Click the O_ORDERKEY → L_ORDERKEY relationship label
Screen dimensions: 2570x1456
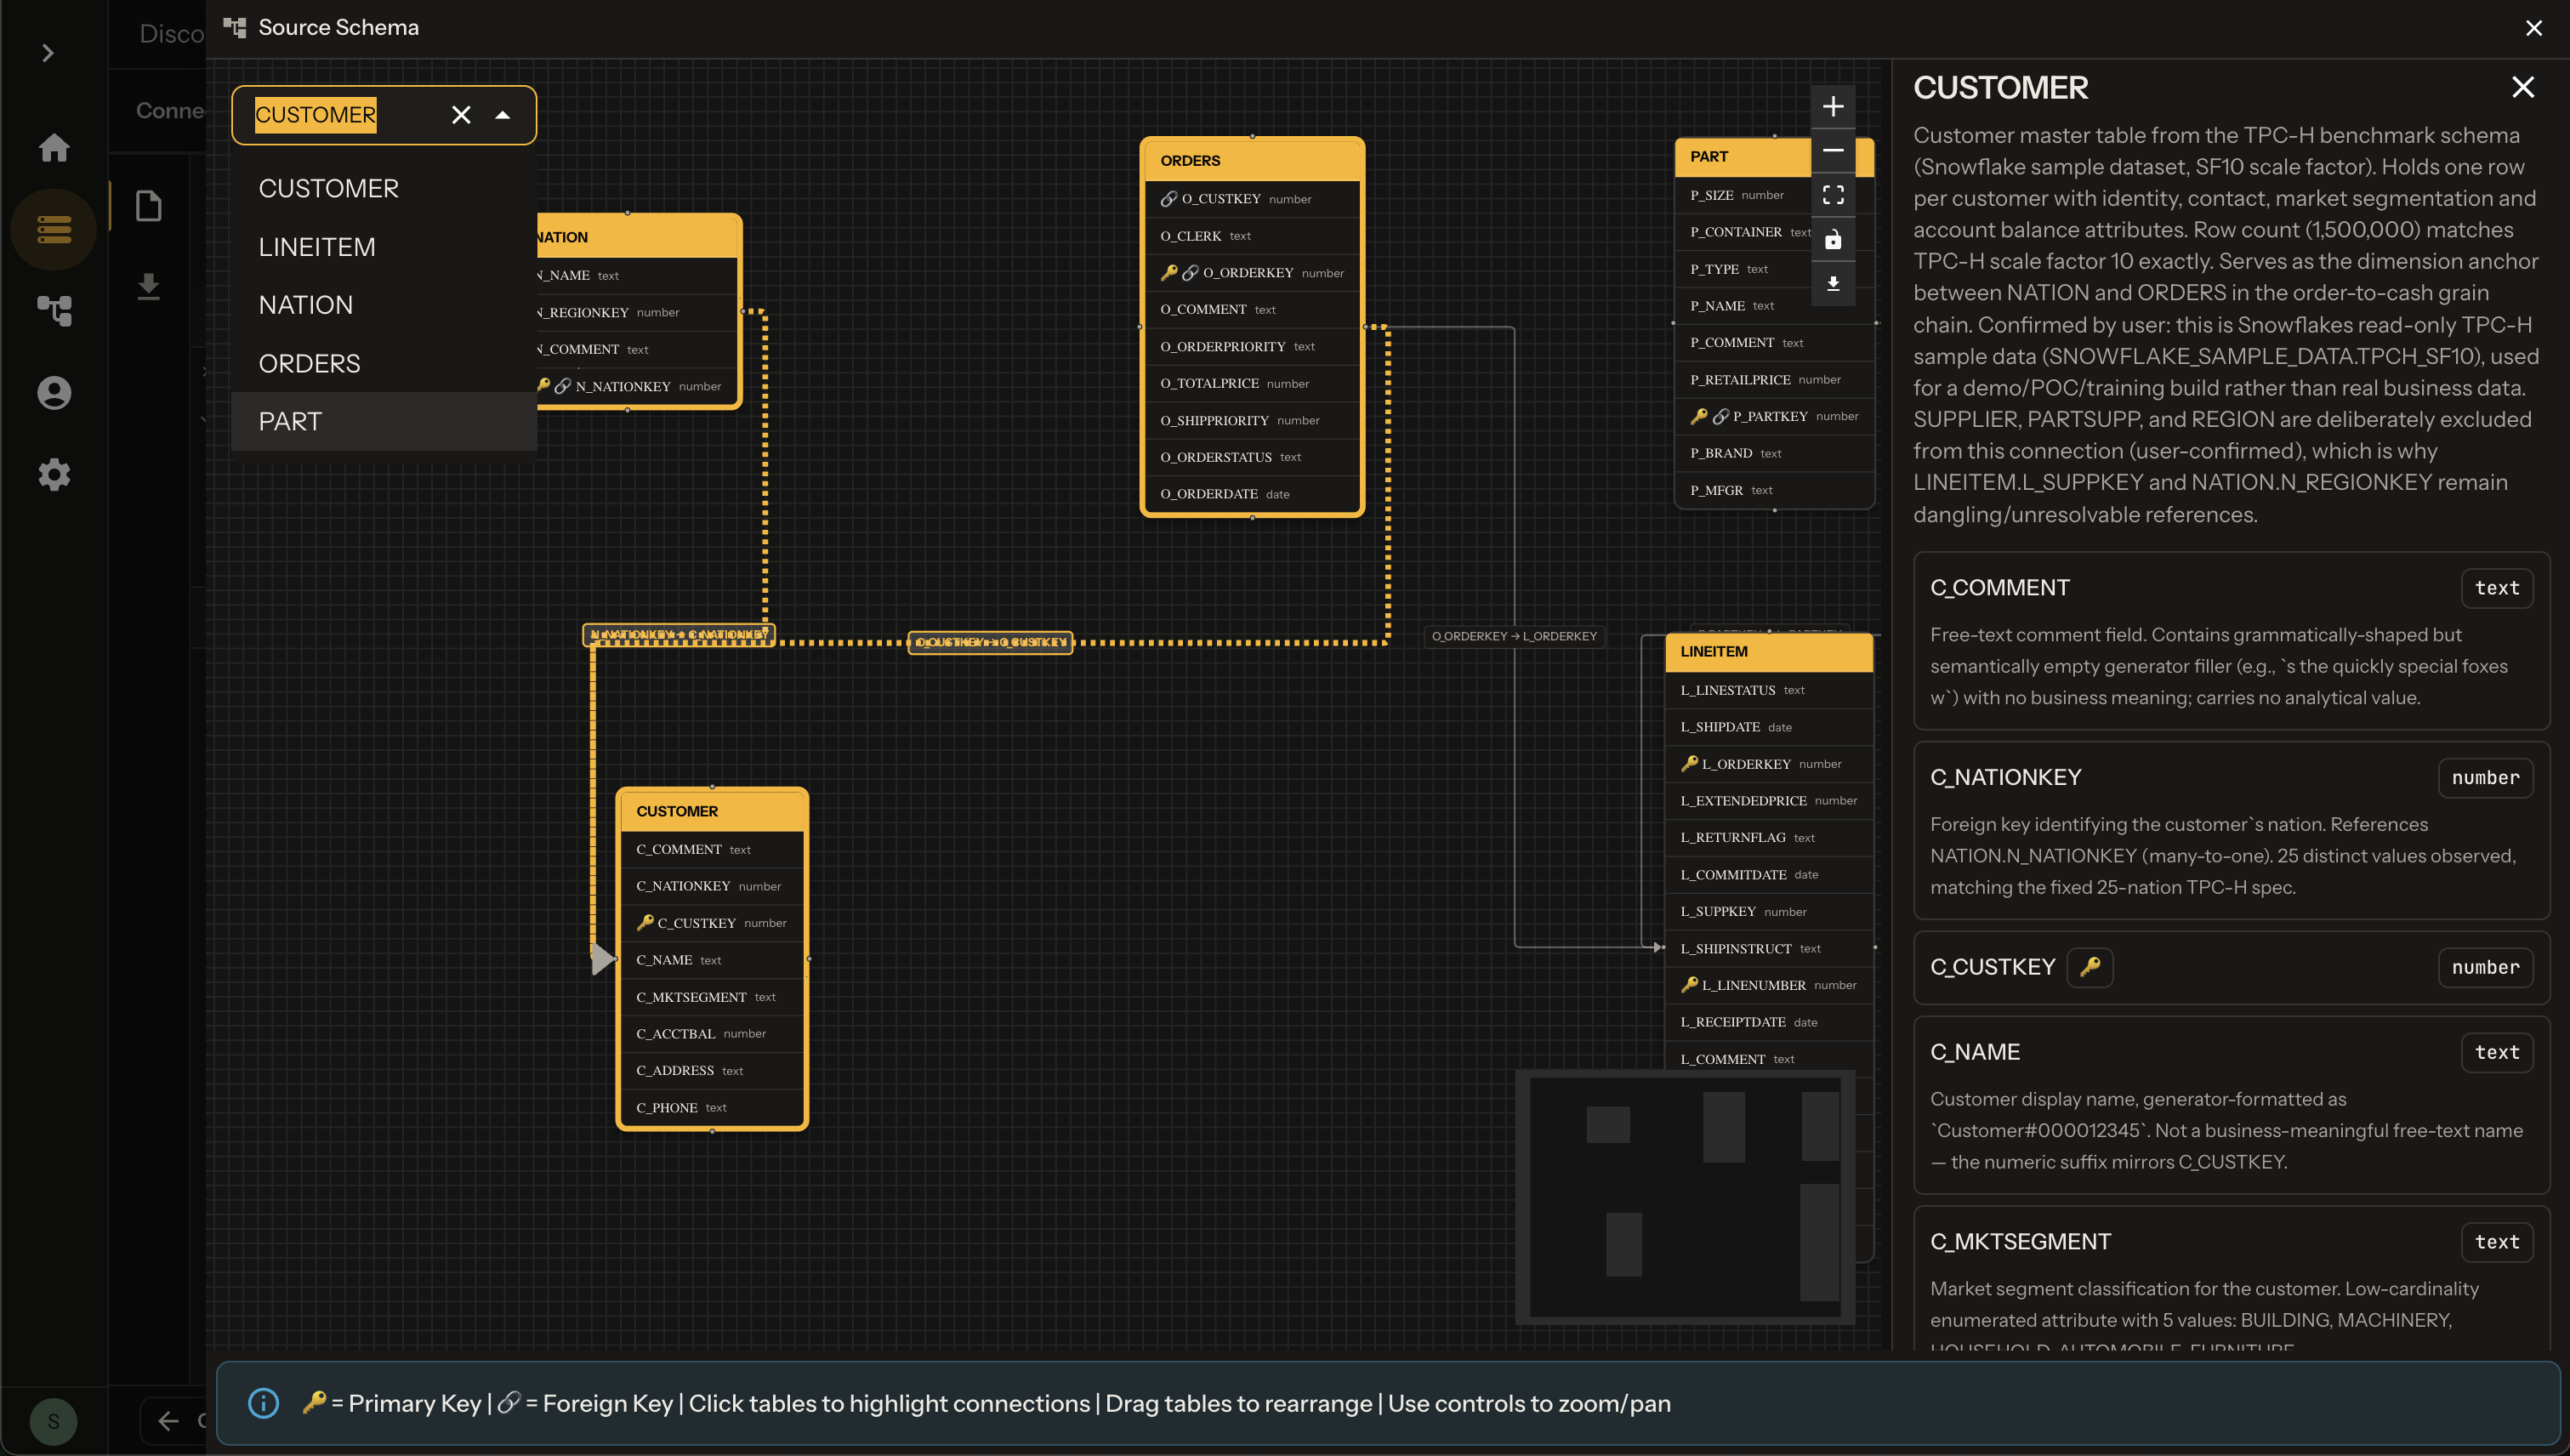coord(1514,636)
